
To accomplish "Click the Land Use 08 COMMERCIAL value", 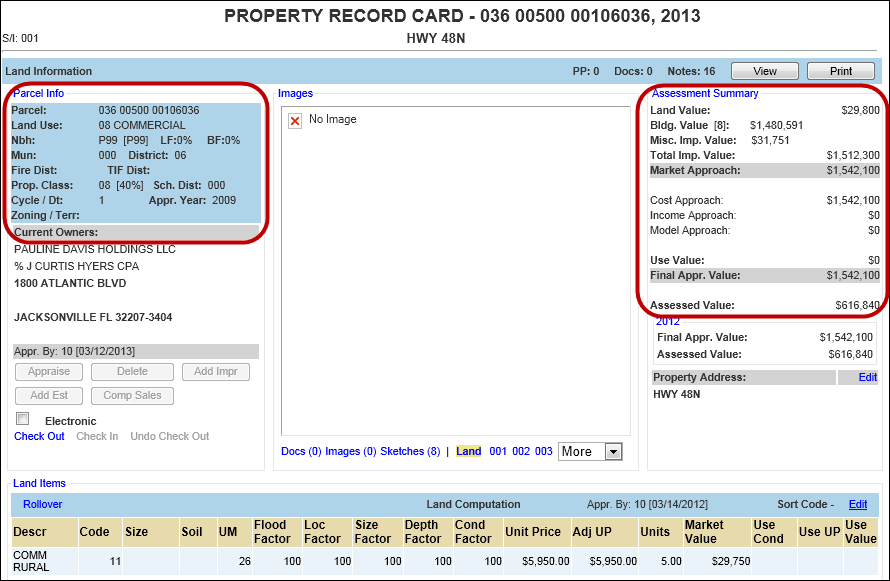I will [142, 125].
